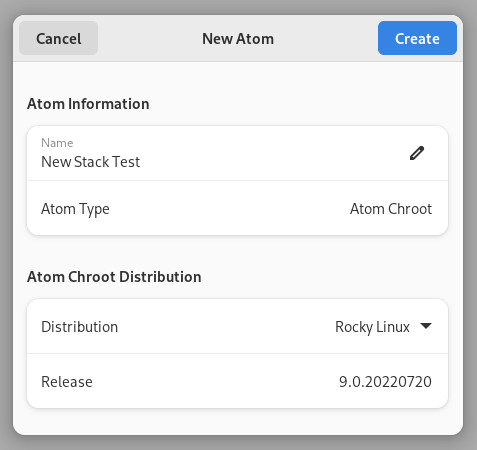Click the New Atom dialog title
477x450 pixels.
pyautogui.click(x=238, y=39)
